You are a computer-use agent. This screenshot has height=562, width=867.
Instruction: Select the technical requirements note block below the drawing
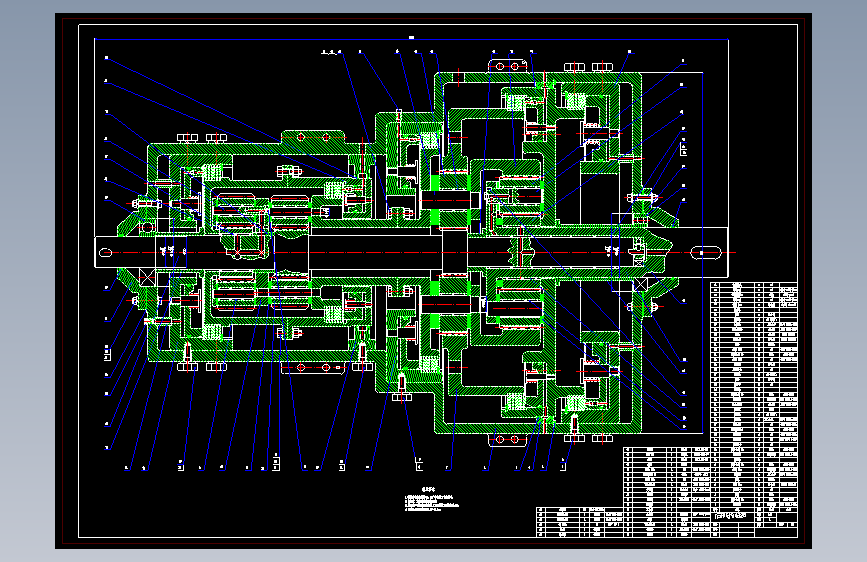coord(431,499)
